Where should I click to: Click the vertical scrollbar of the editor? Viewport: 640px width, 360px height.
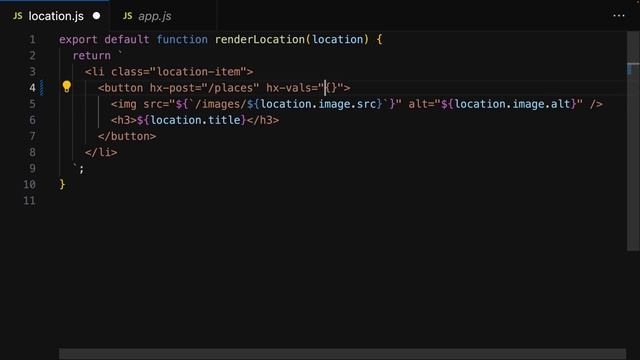coord(633,141)
